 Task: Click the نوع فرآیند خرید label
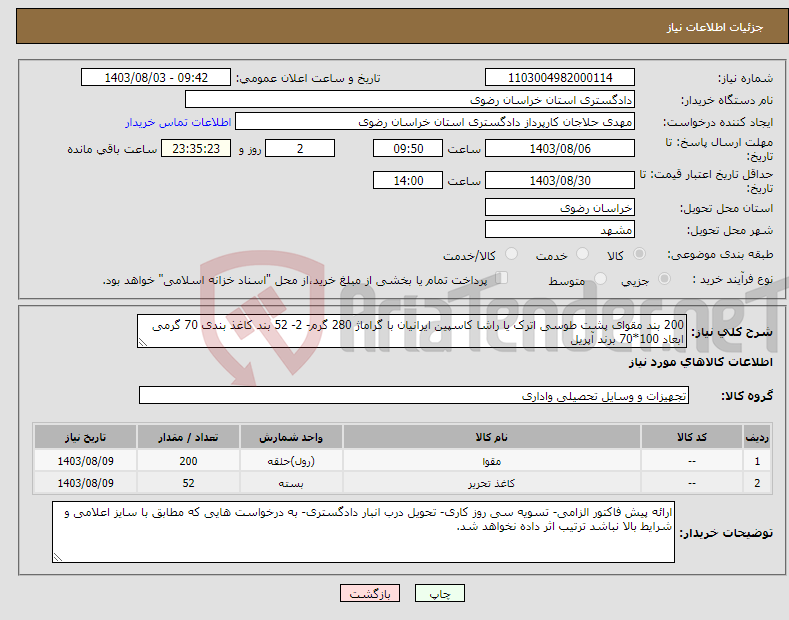733,279
